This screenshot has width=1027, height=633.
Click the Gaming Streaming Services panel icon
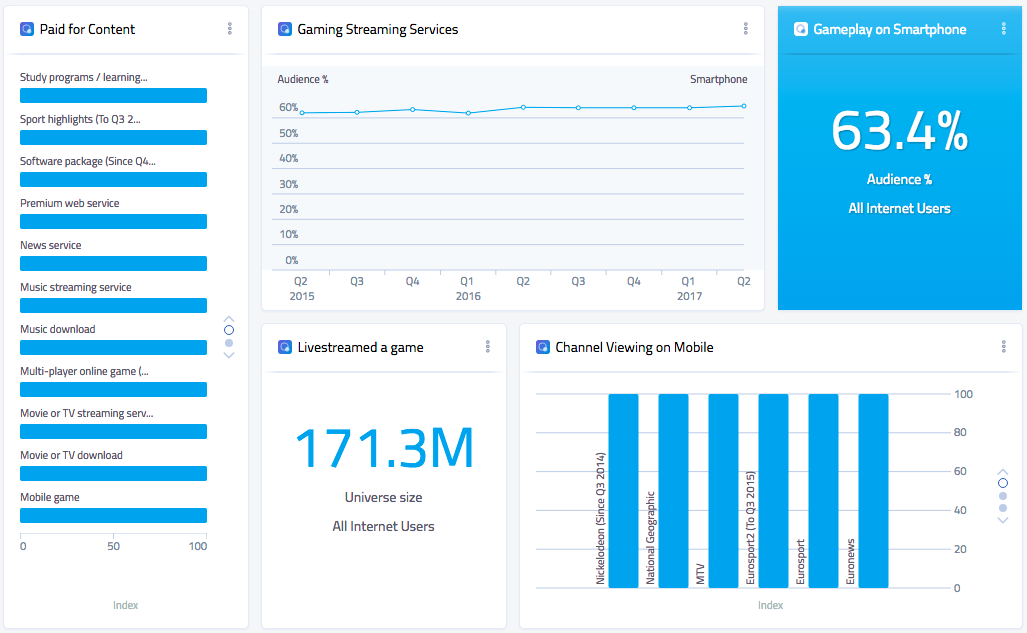coord(285,29)
